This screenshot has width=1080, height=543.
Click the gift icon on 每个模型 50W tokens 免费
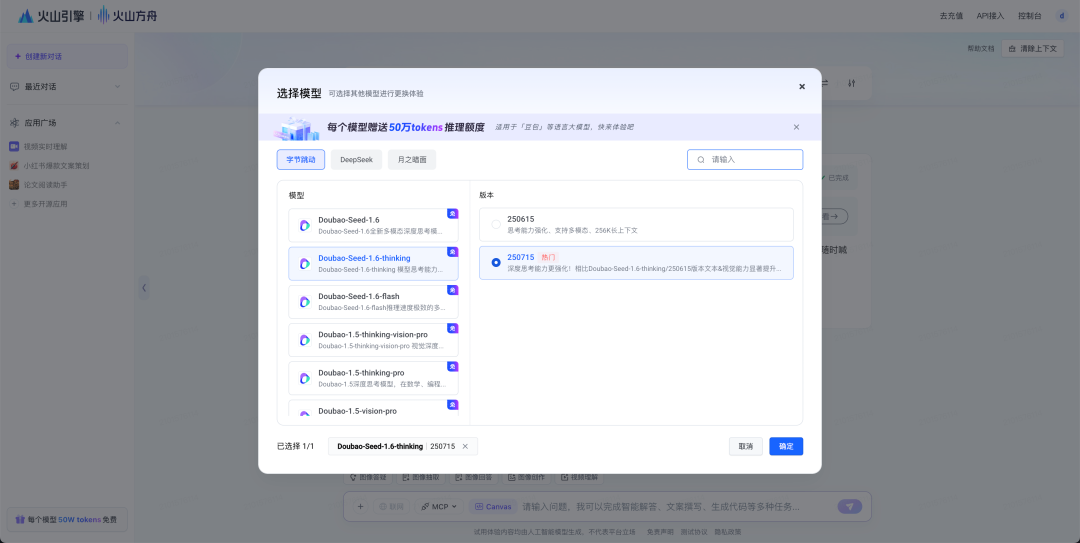pyautogui.click(x=20, y=520)
